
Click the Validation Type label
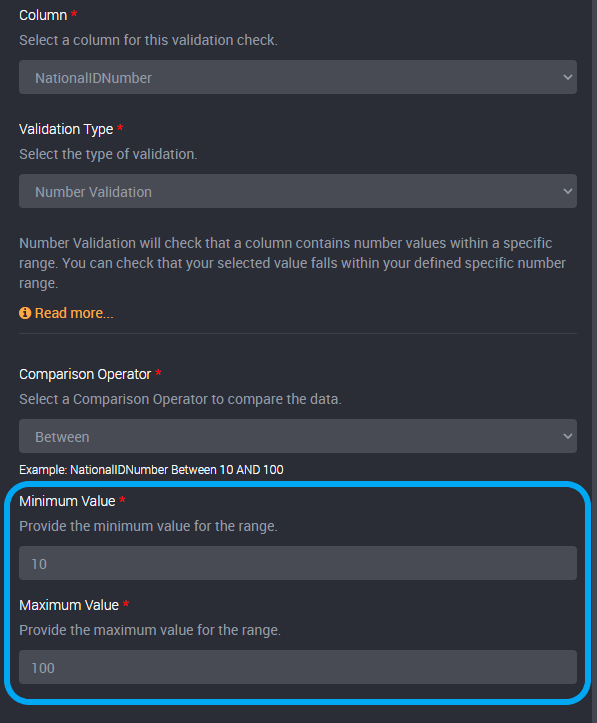[x=66, y=129]
